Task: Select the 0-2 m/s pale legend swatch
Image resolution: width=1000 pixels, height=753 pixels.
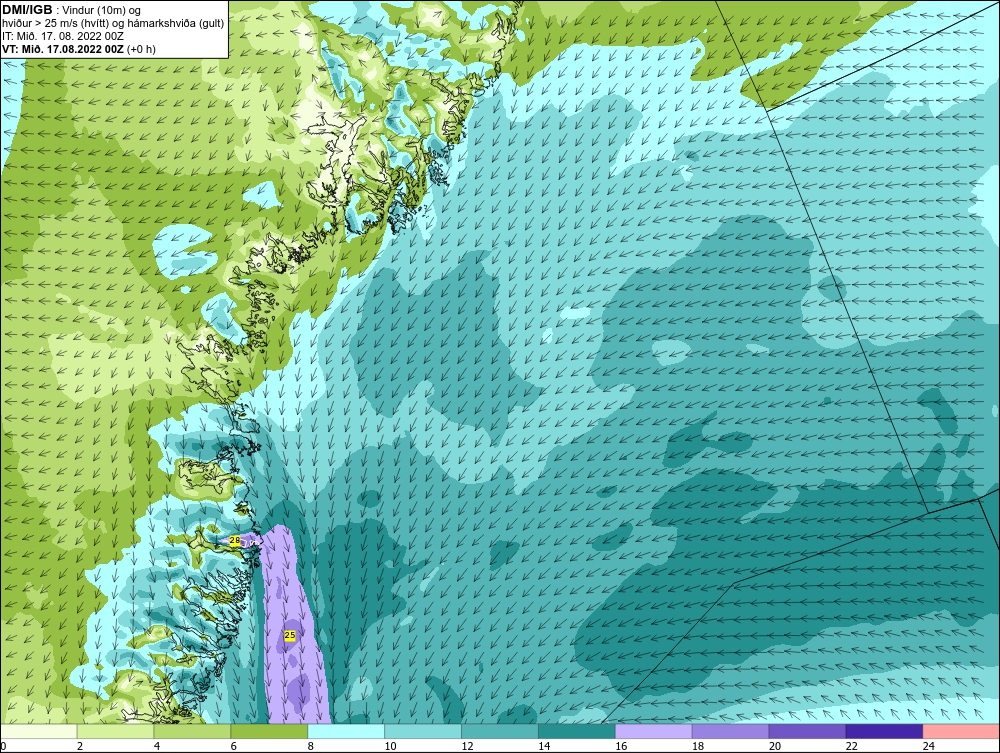Action: click(x=39, y=731)
